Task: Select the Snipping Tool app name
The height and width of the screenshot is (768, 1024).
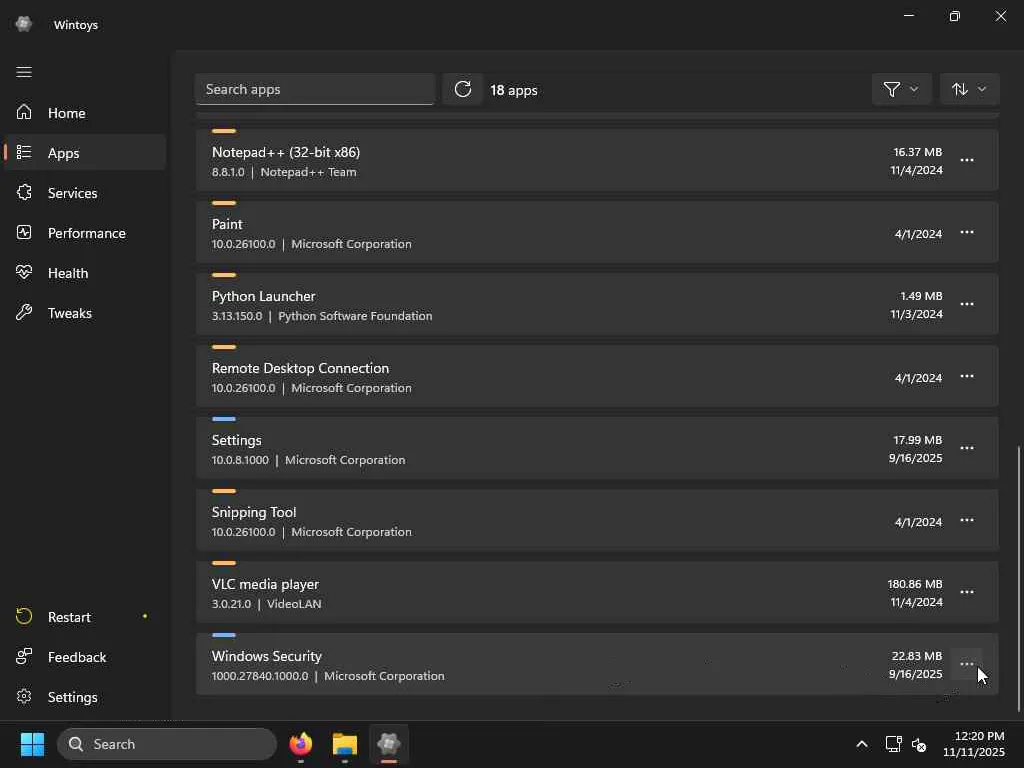Action: (253, 512)
